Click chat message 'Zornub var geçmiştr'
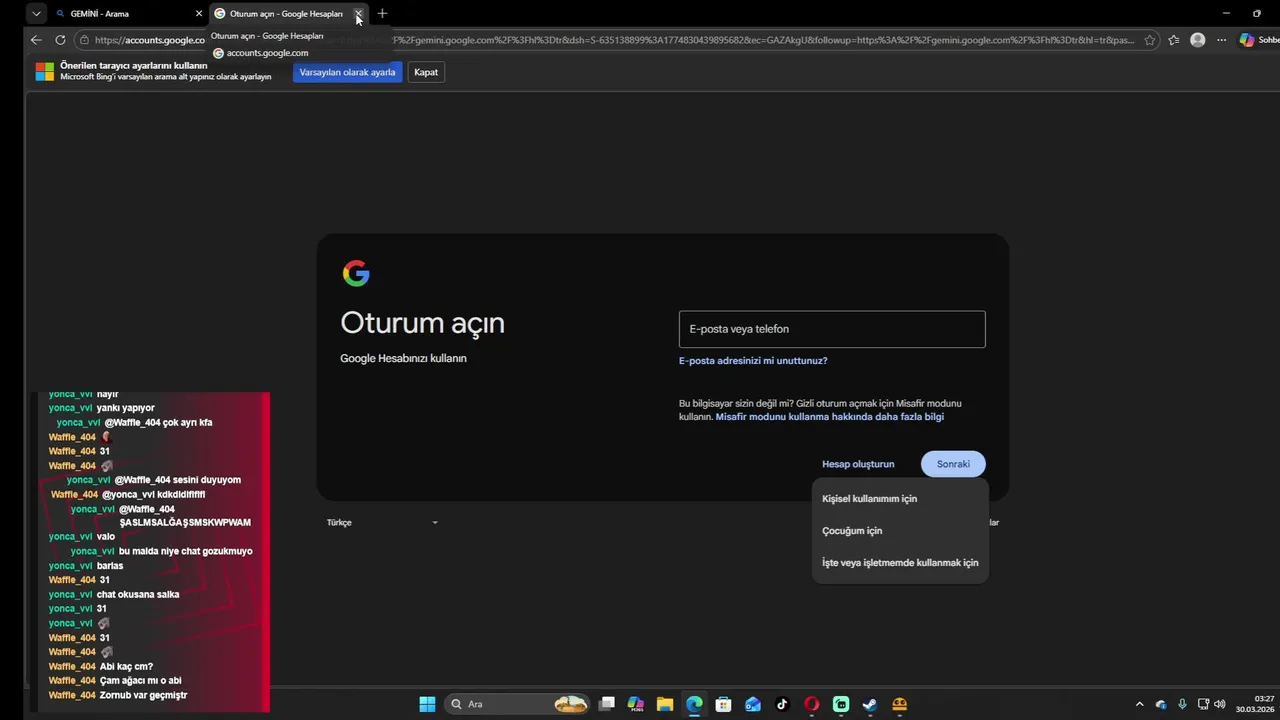The width and height of the screenshot is (1280, 720). coord(143,695)
